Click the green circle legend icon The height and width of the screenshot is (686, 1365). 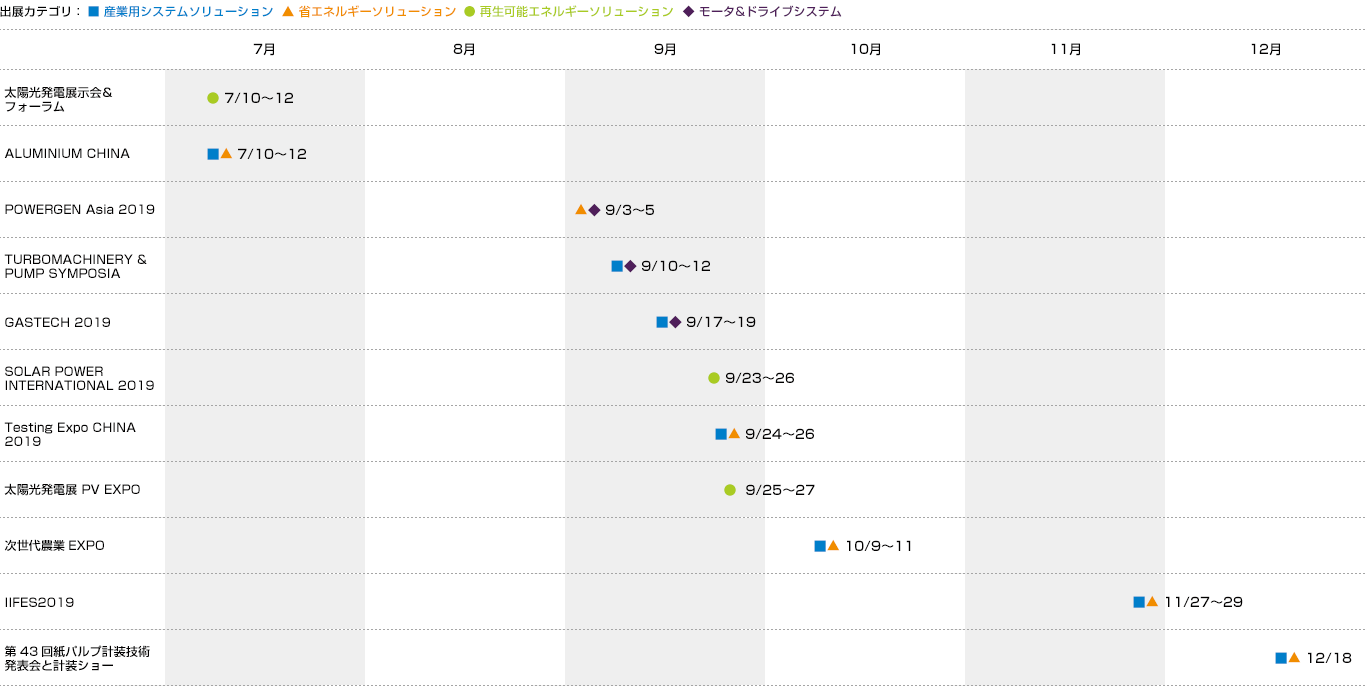point(470,12)
